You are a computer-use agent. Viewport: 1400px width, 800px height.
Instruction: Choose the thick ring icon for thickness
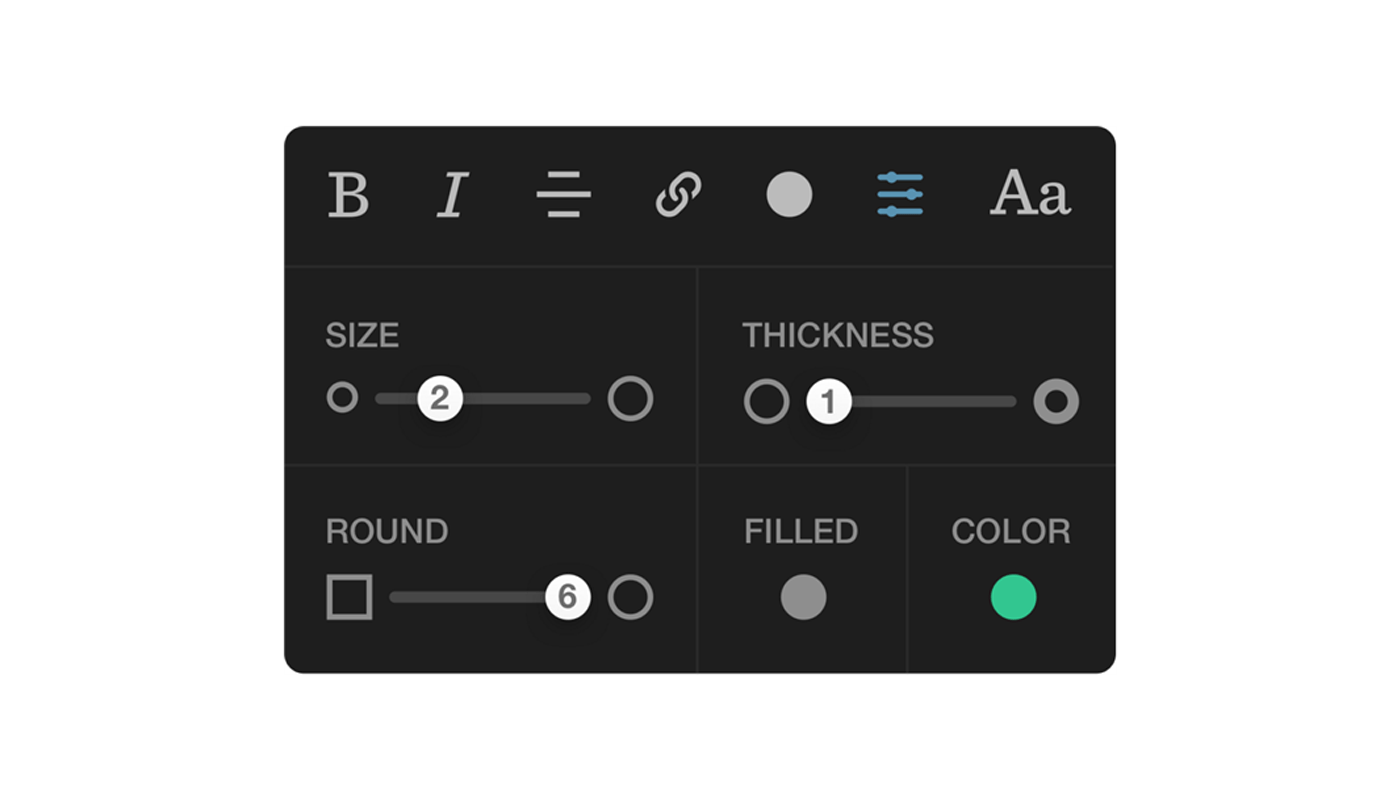coord(1056,401)
